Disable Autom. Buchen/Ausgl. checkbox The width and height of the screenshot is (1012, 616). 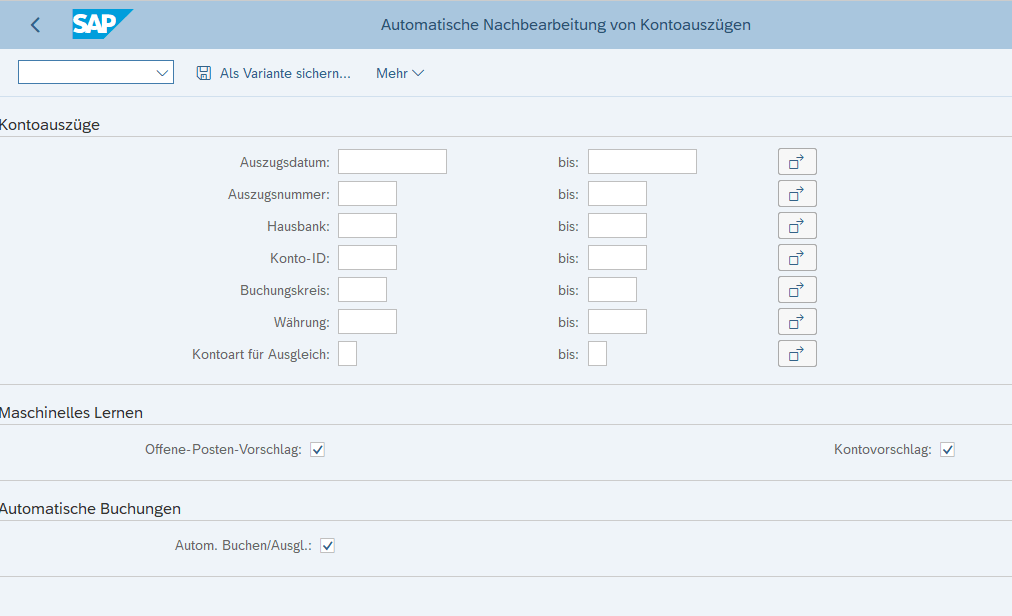pyautogui.click(x=327, y=546)
